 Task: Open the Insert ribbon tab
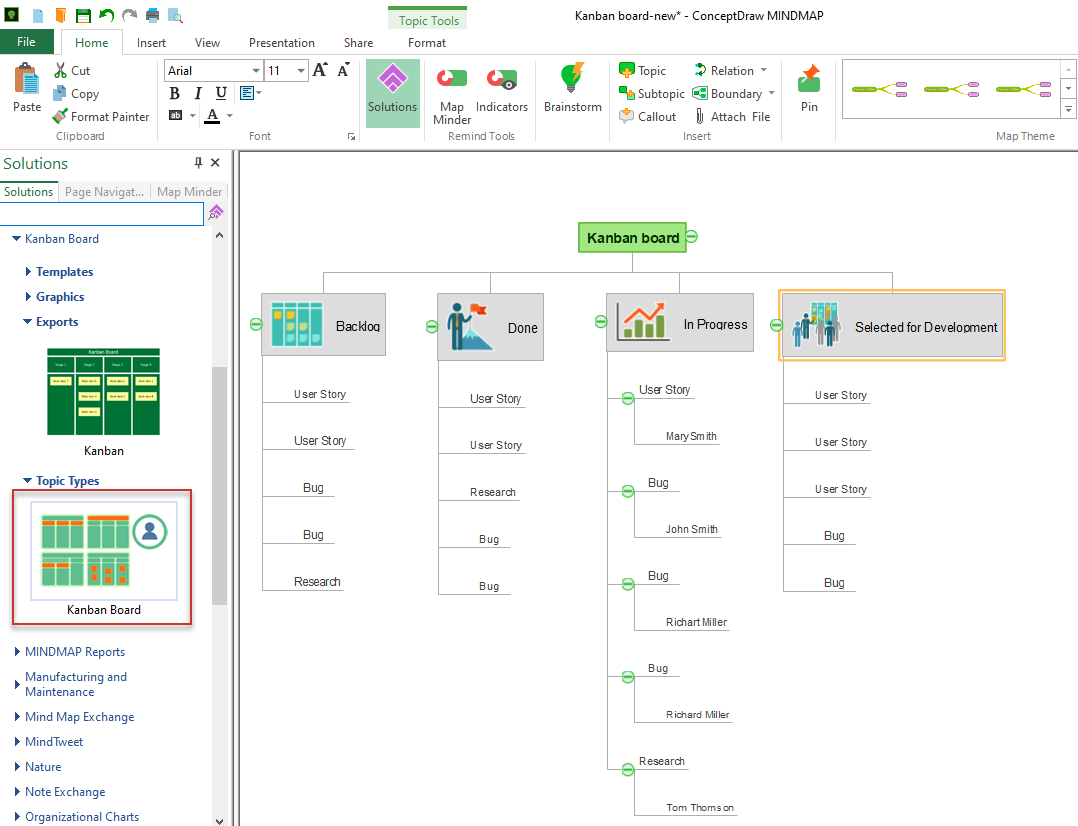tap(152, 43)
